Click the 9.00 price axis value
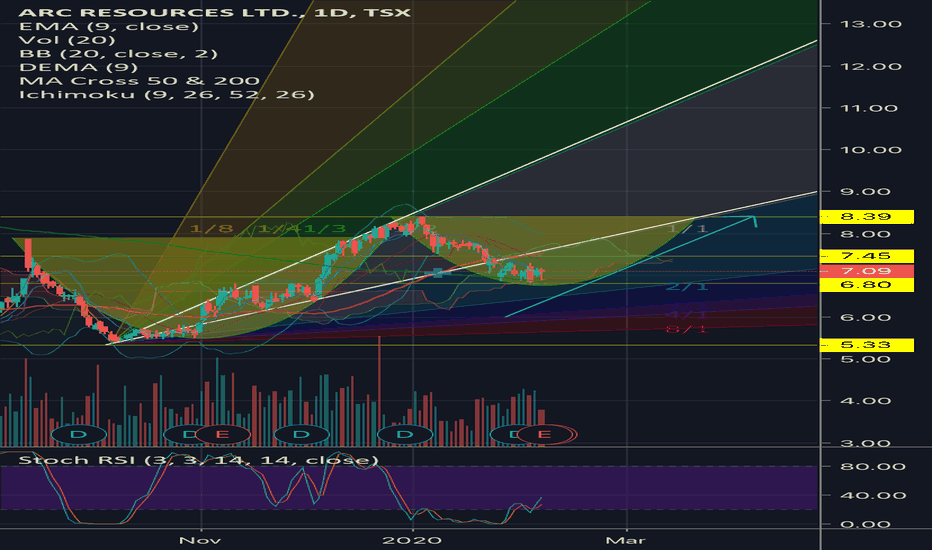 click(x=865, y=191)
